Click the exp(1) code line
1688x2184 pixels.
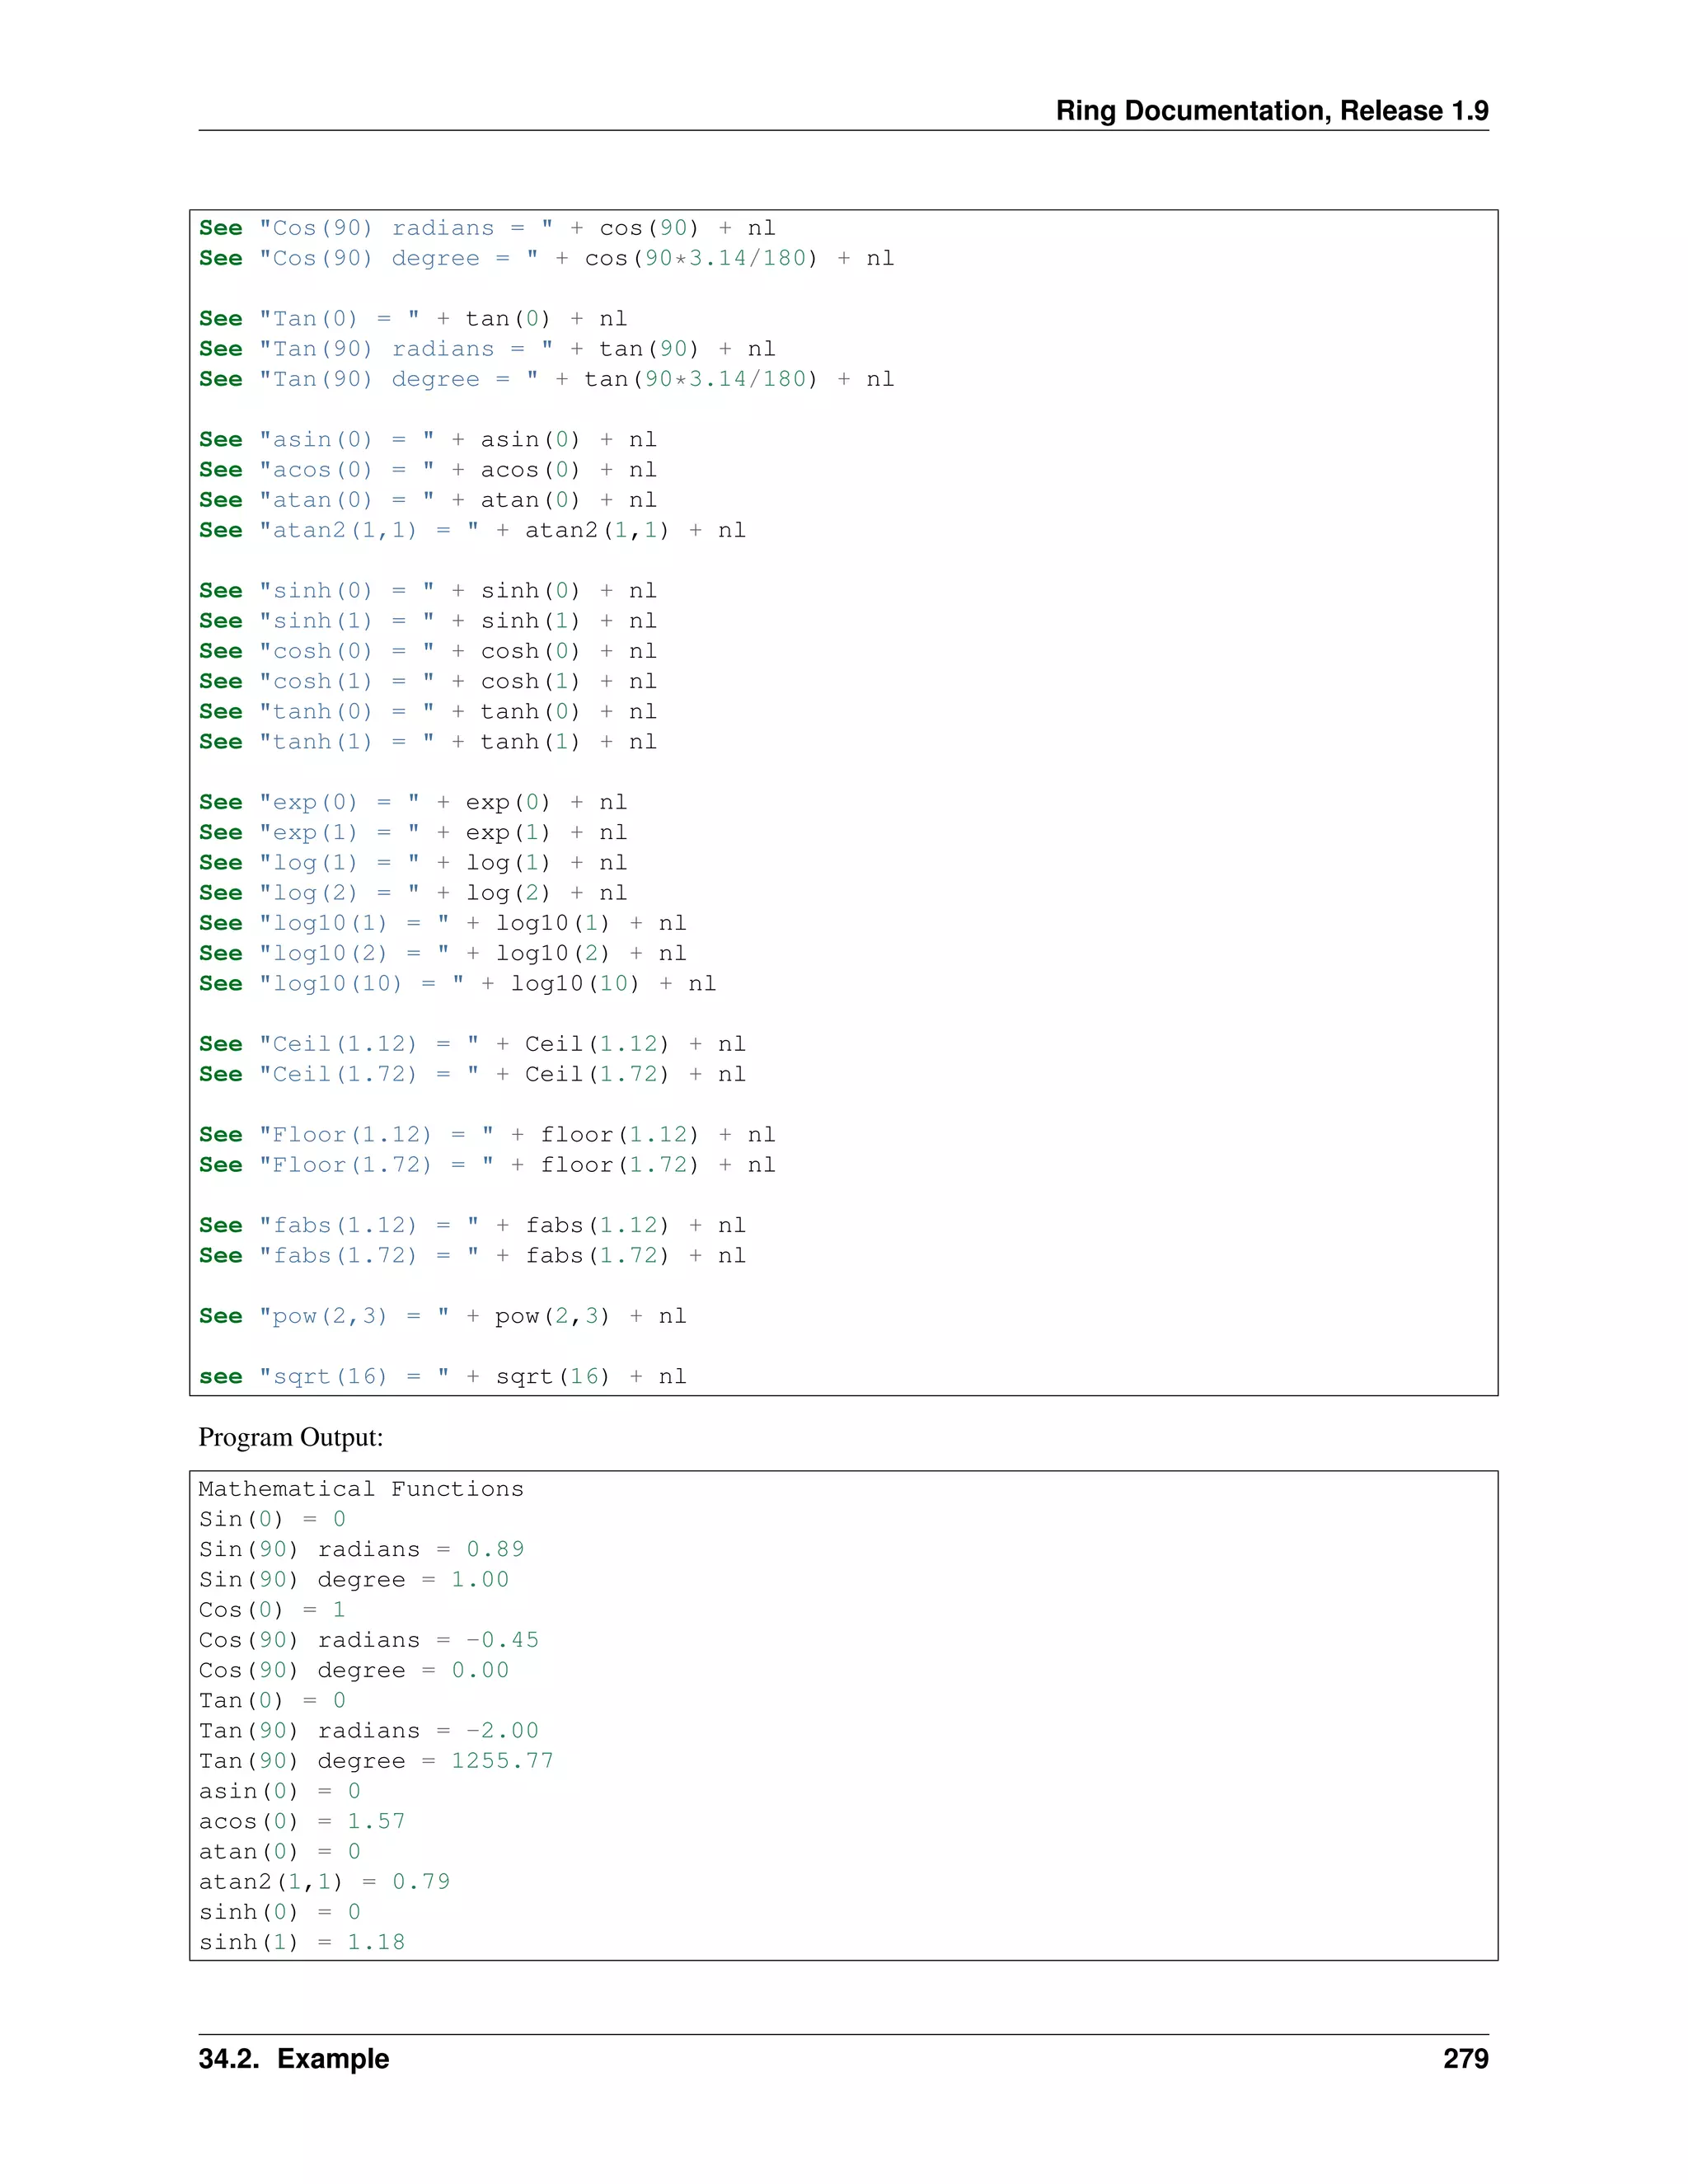coord(412,833)
